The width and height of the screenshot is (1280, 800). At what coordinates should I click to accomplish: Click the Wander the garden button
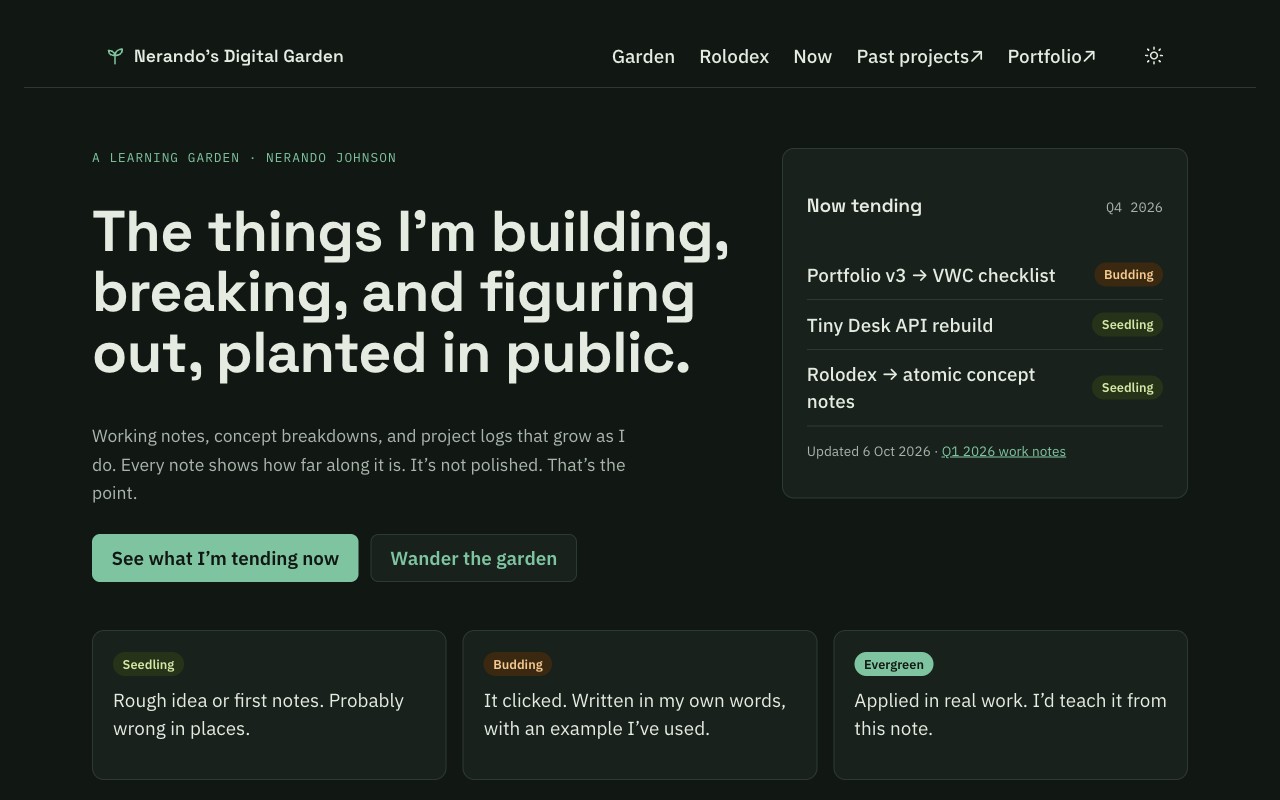point(473,558)
